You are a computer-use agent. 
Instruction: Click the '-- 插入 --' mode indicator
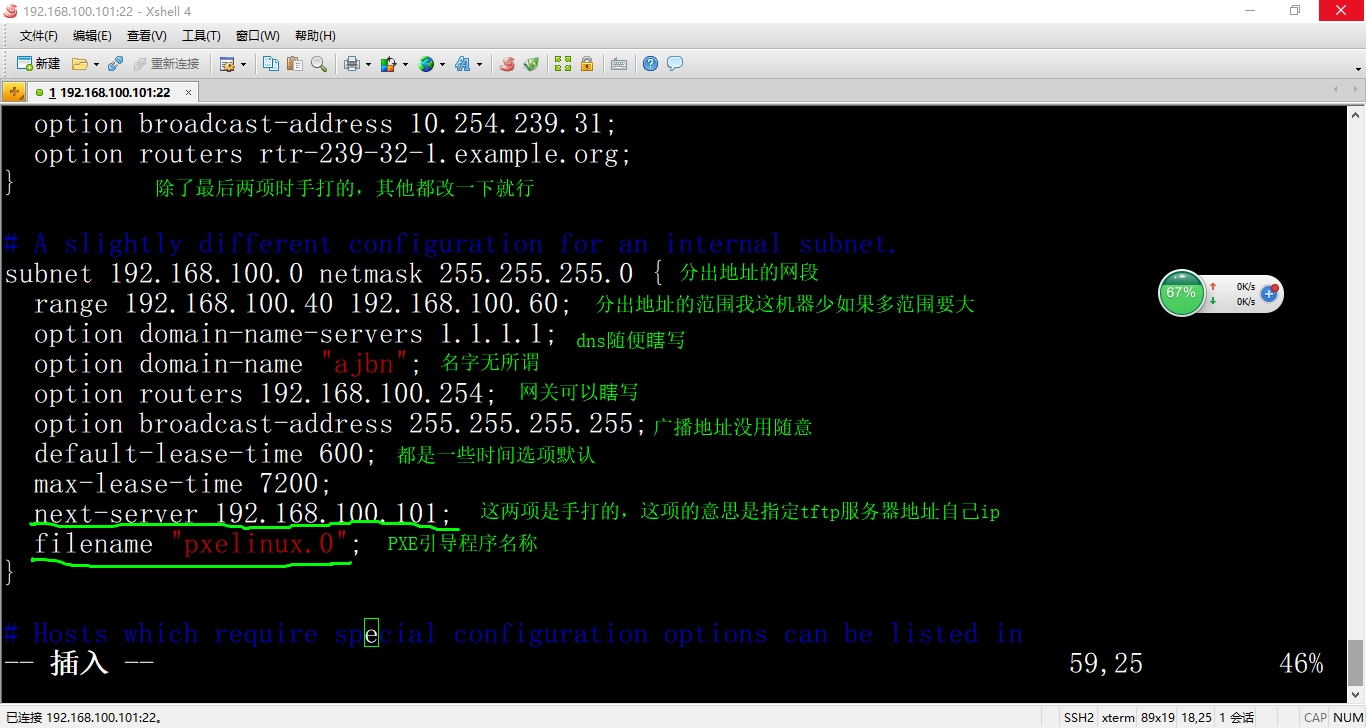pos(79,662)
